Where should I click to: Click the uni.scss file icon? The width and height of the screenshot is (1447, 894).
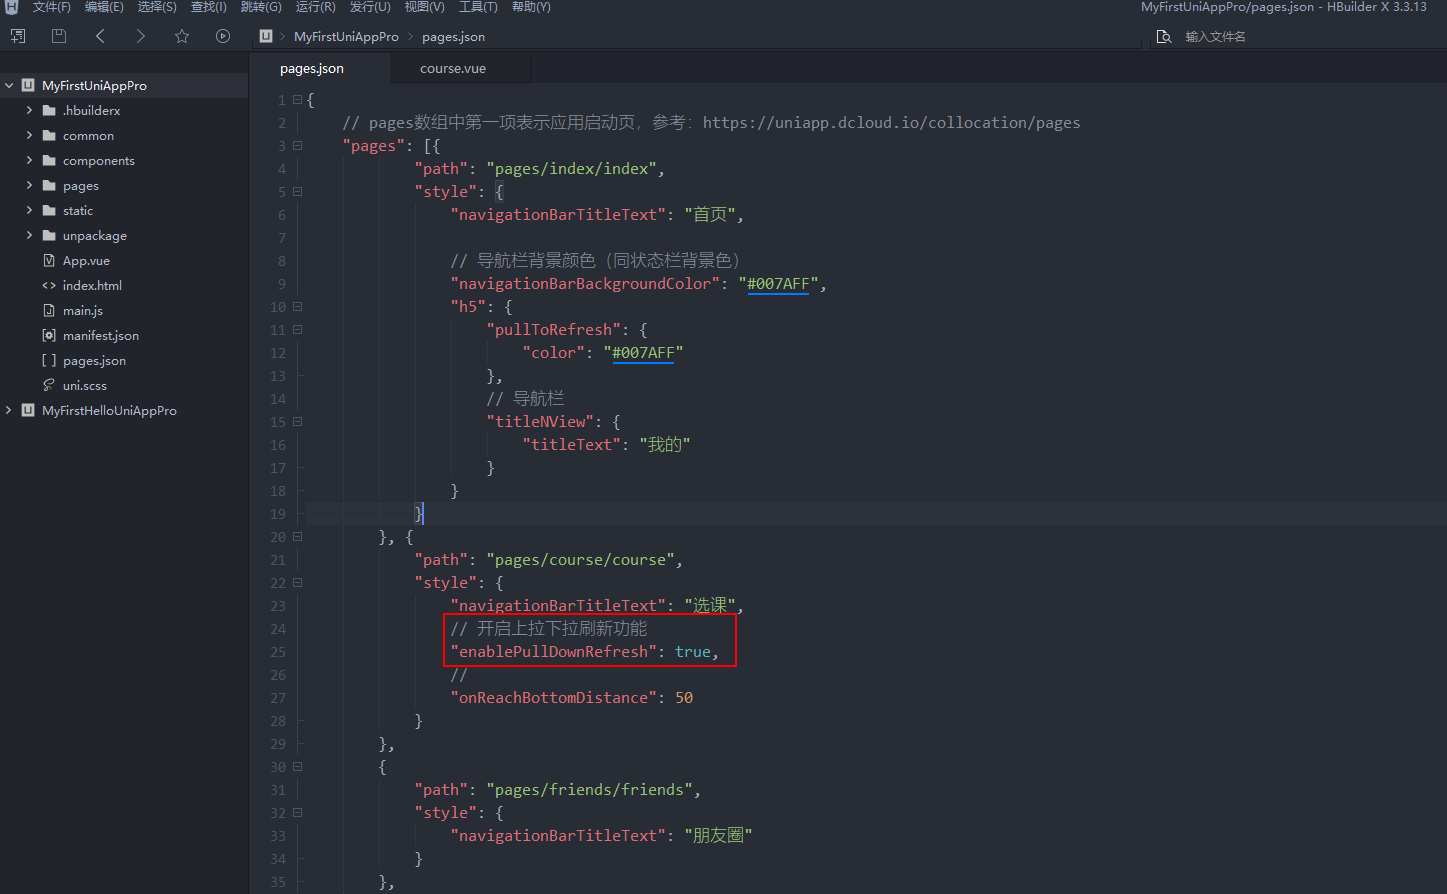point(49,385)
